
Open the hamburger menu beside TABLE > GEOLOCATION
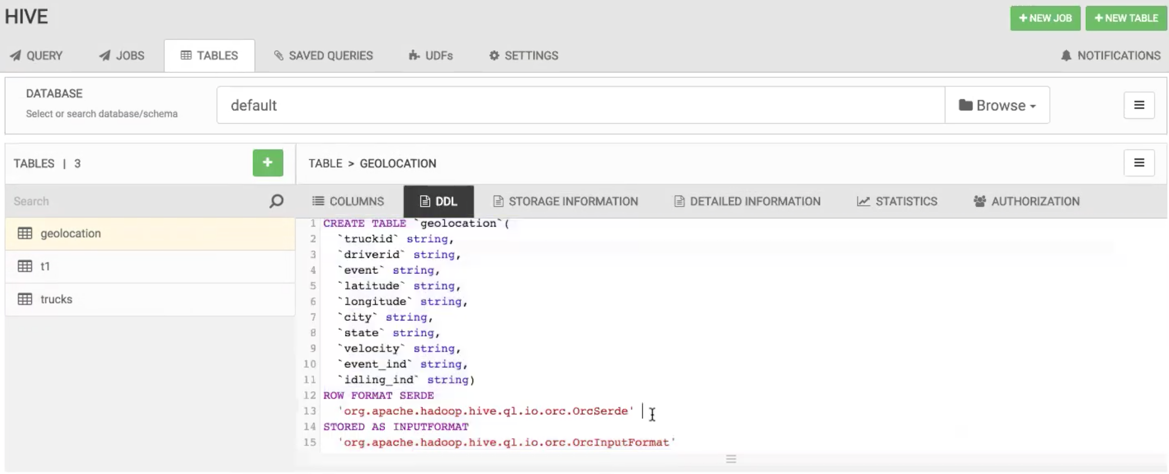point(1139,162)
